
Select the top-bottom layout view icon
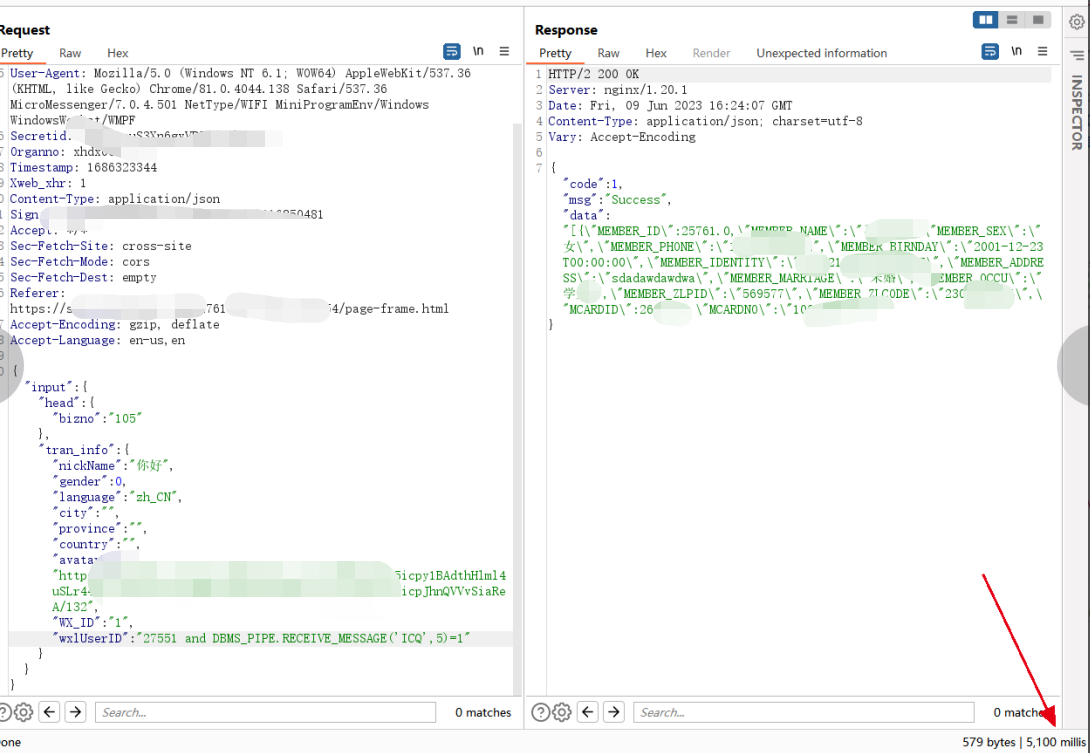[1012, 20]
